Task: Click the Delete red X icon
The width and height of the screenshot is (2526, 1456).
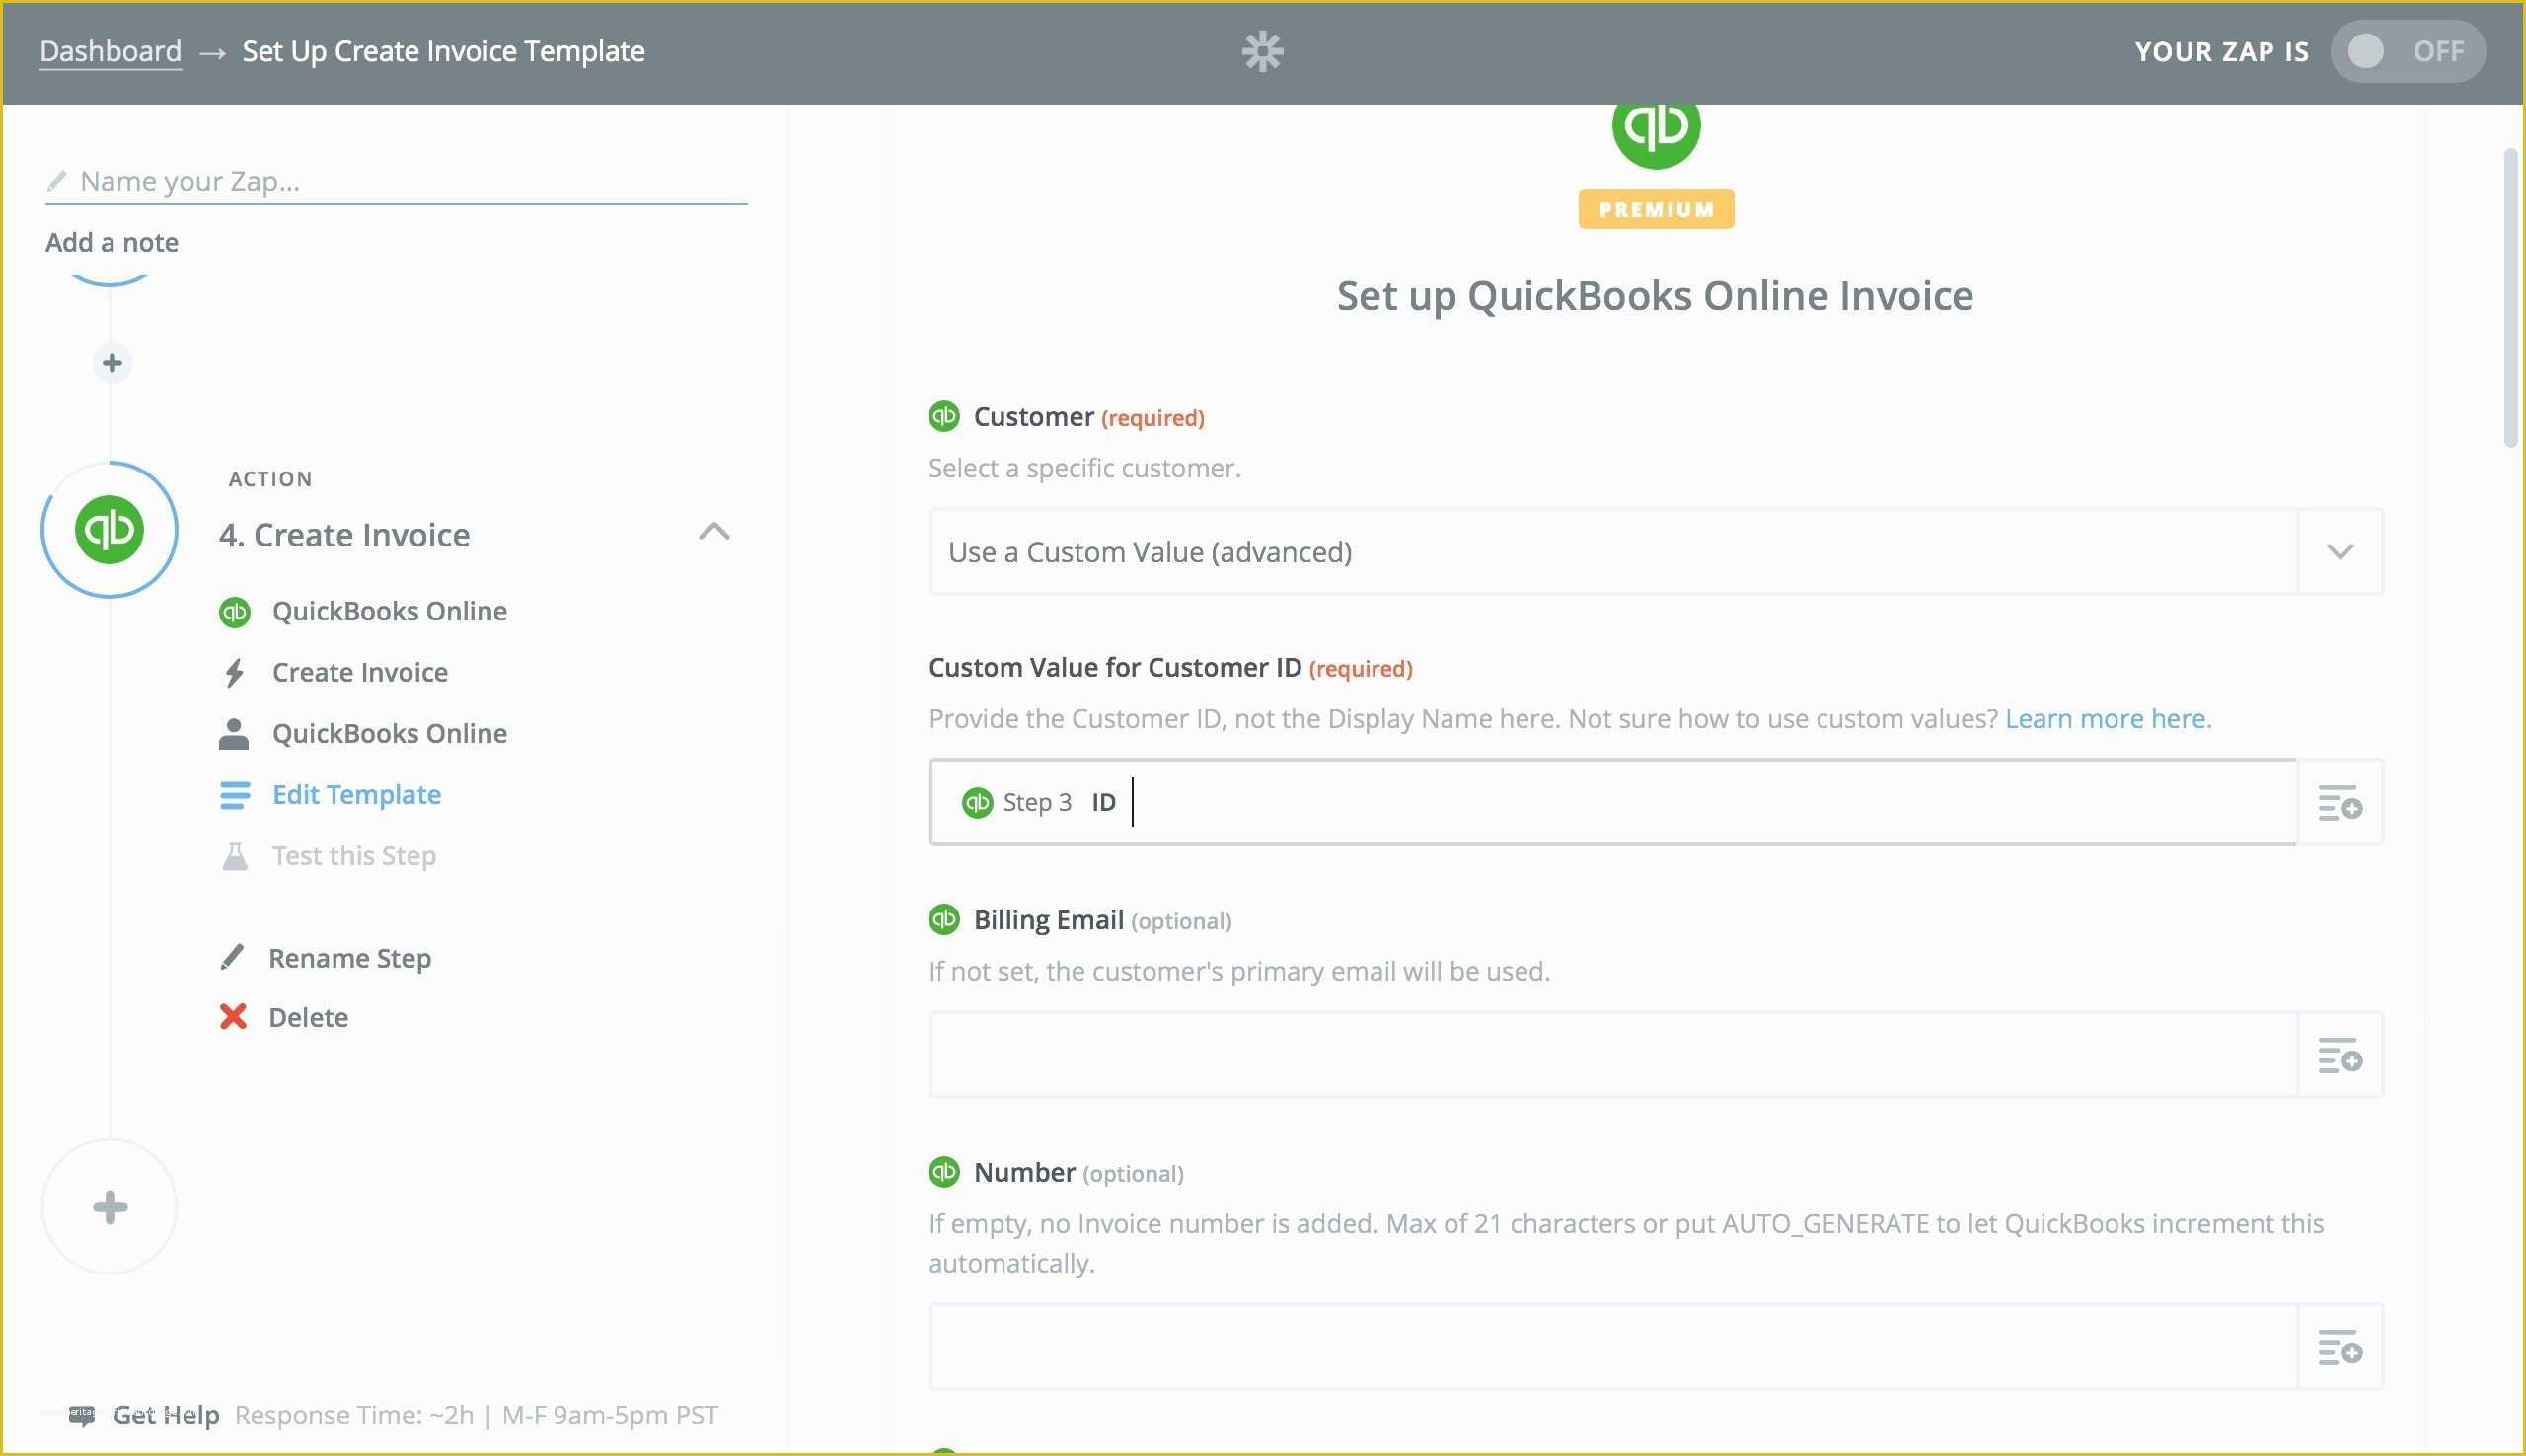Action: click(233, 1017)
